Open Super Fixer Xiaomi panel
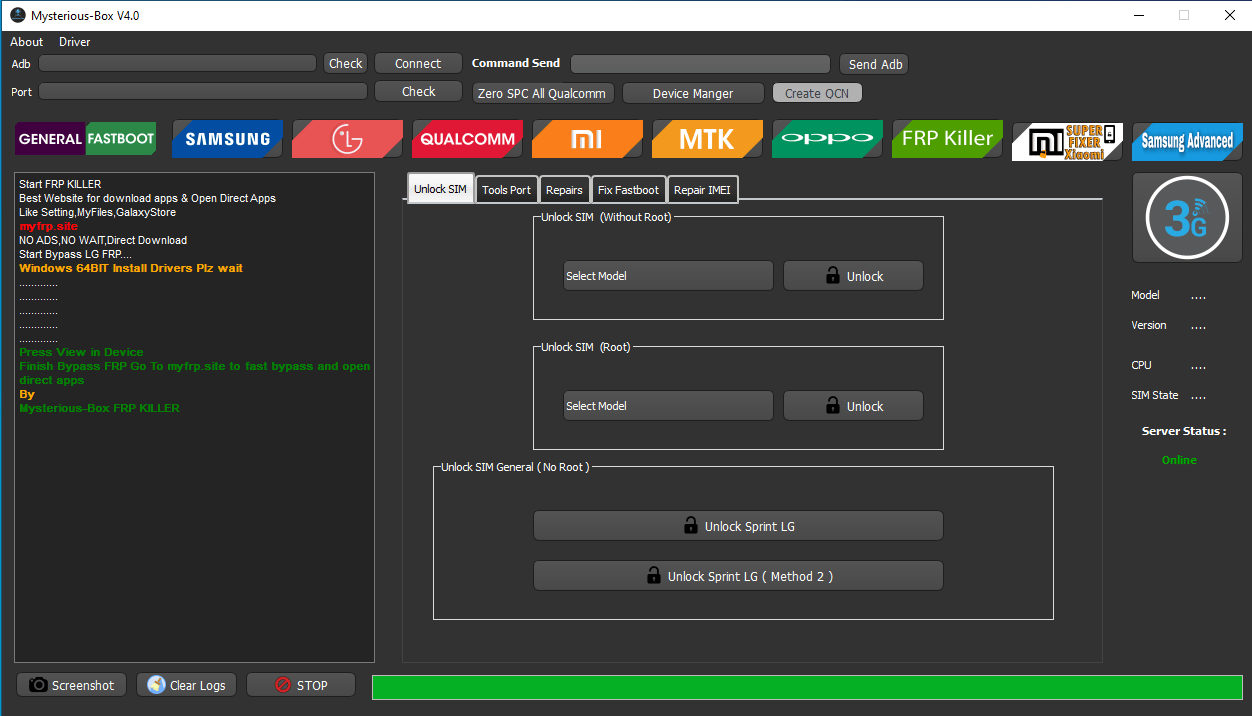1252x716 pixels. click(x=1067, y=139)
